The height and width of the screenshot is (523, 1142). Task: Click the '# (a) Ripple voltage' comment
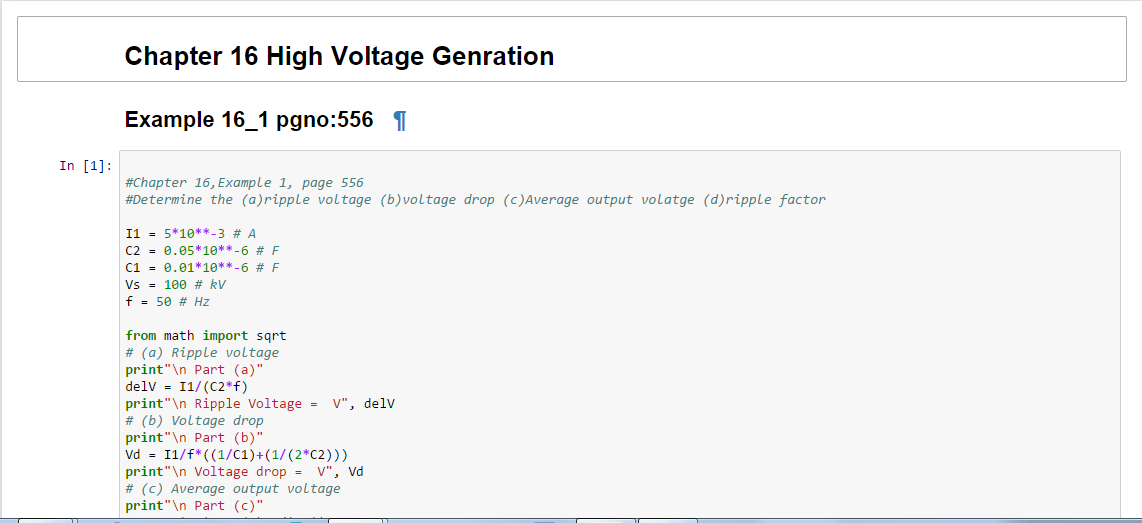tap(202, 353)
